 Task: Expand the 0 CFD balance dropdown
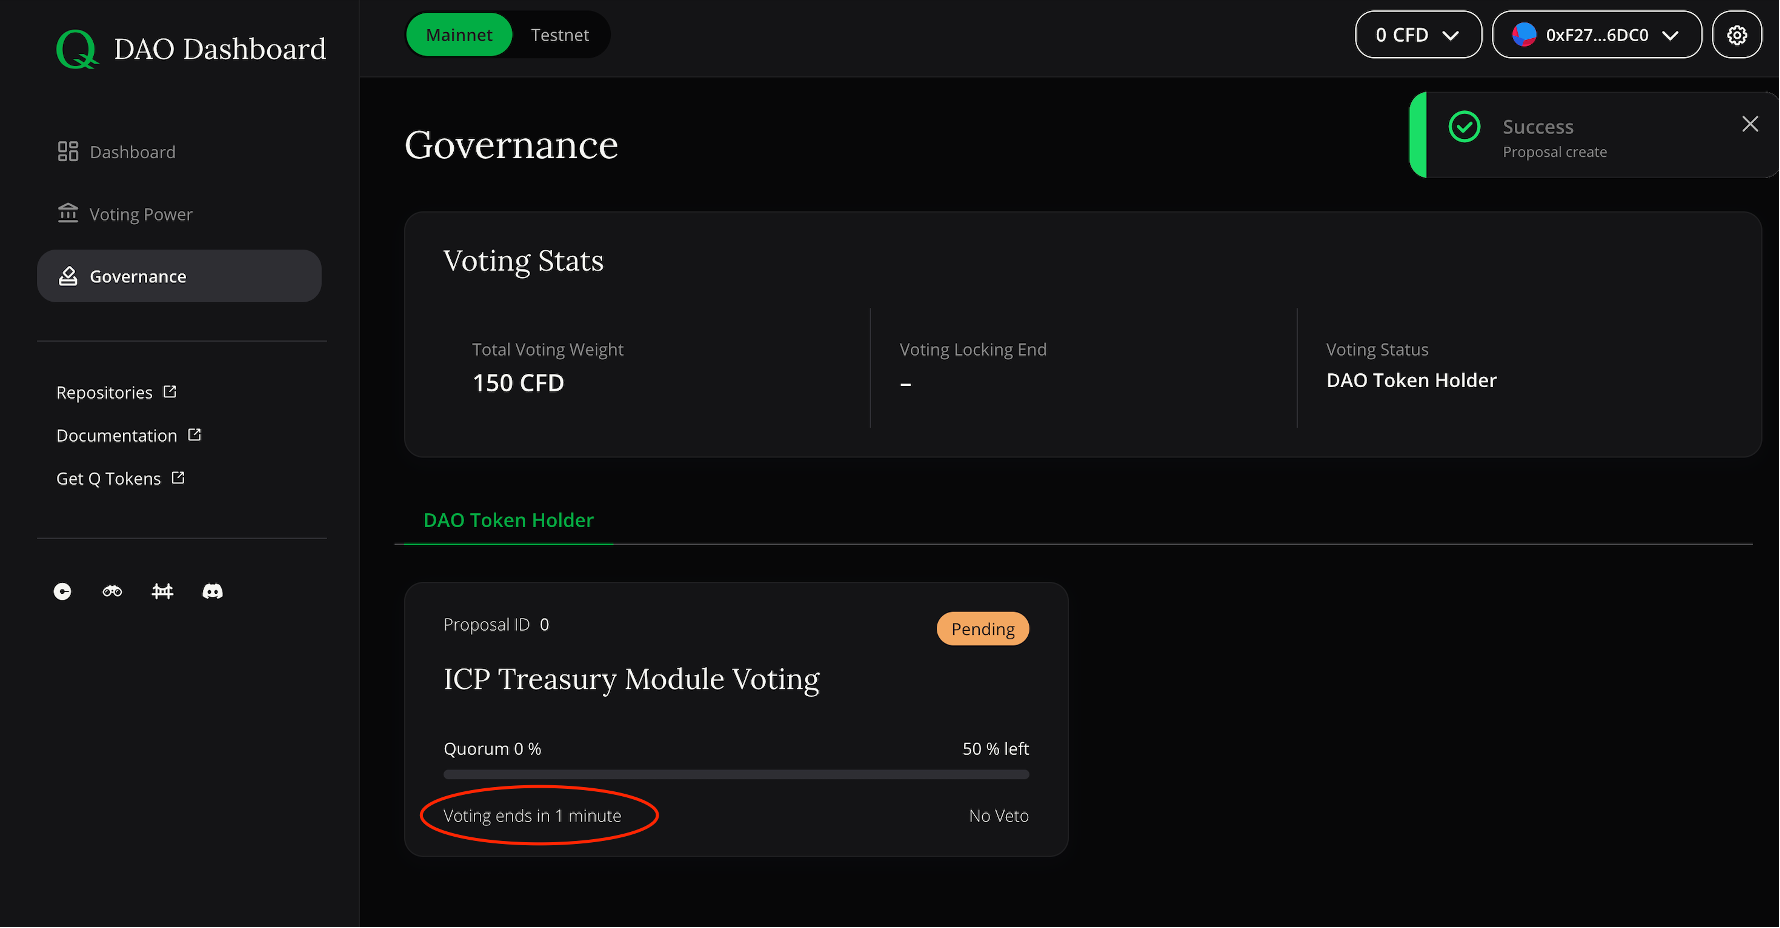coord(1418,35)
